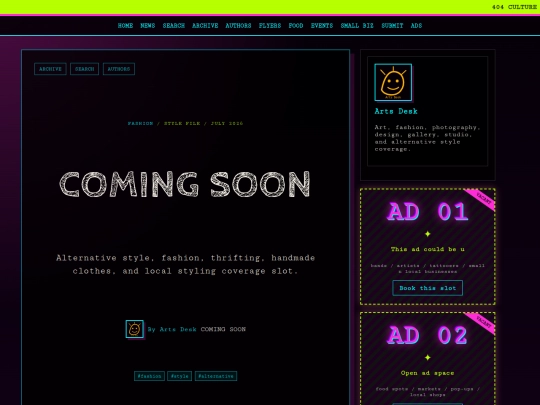Select the #style tag

[180, 376]
